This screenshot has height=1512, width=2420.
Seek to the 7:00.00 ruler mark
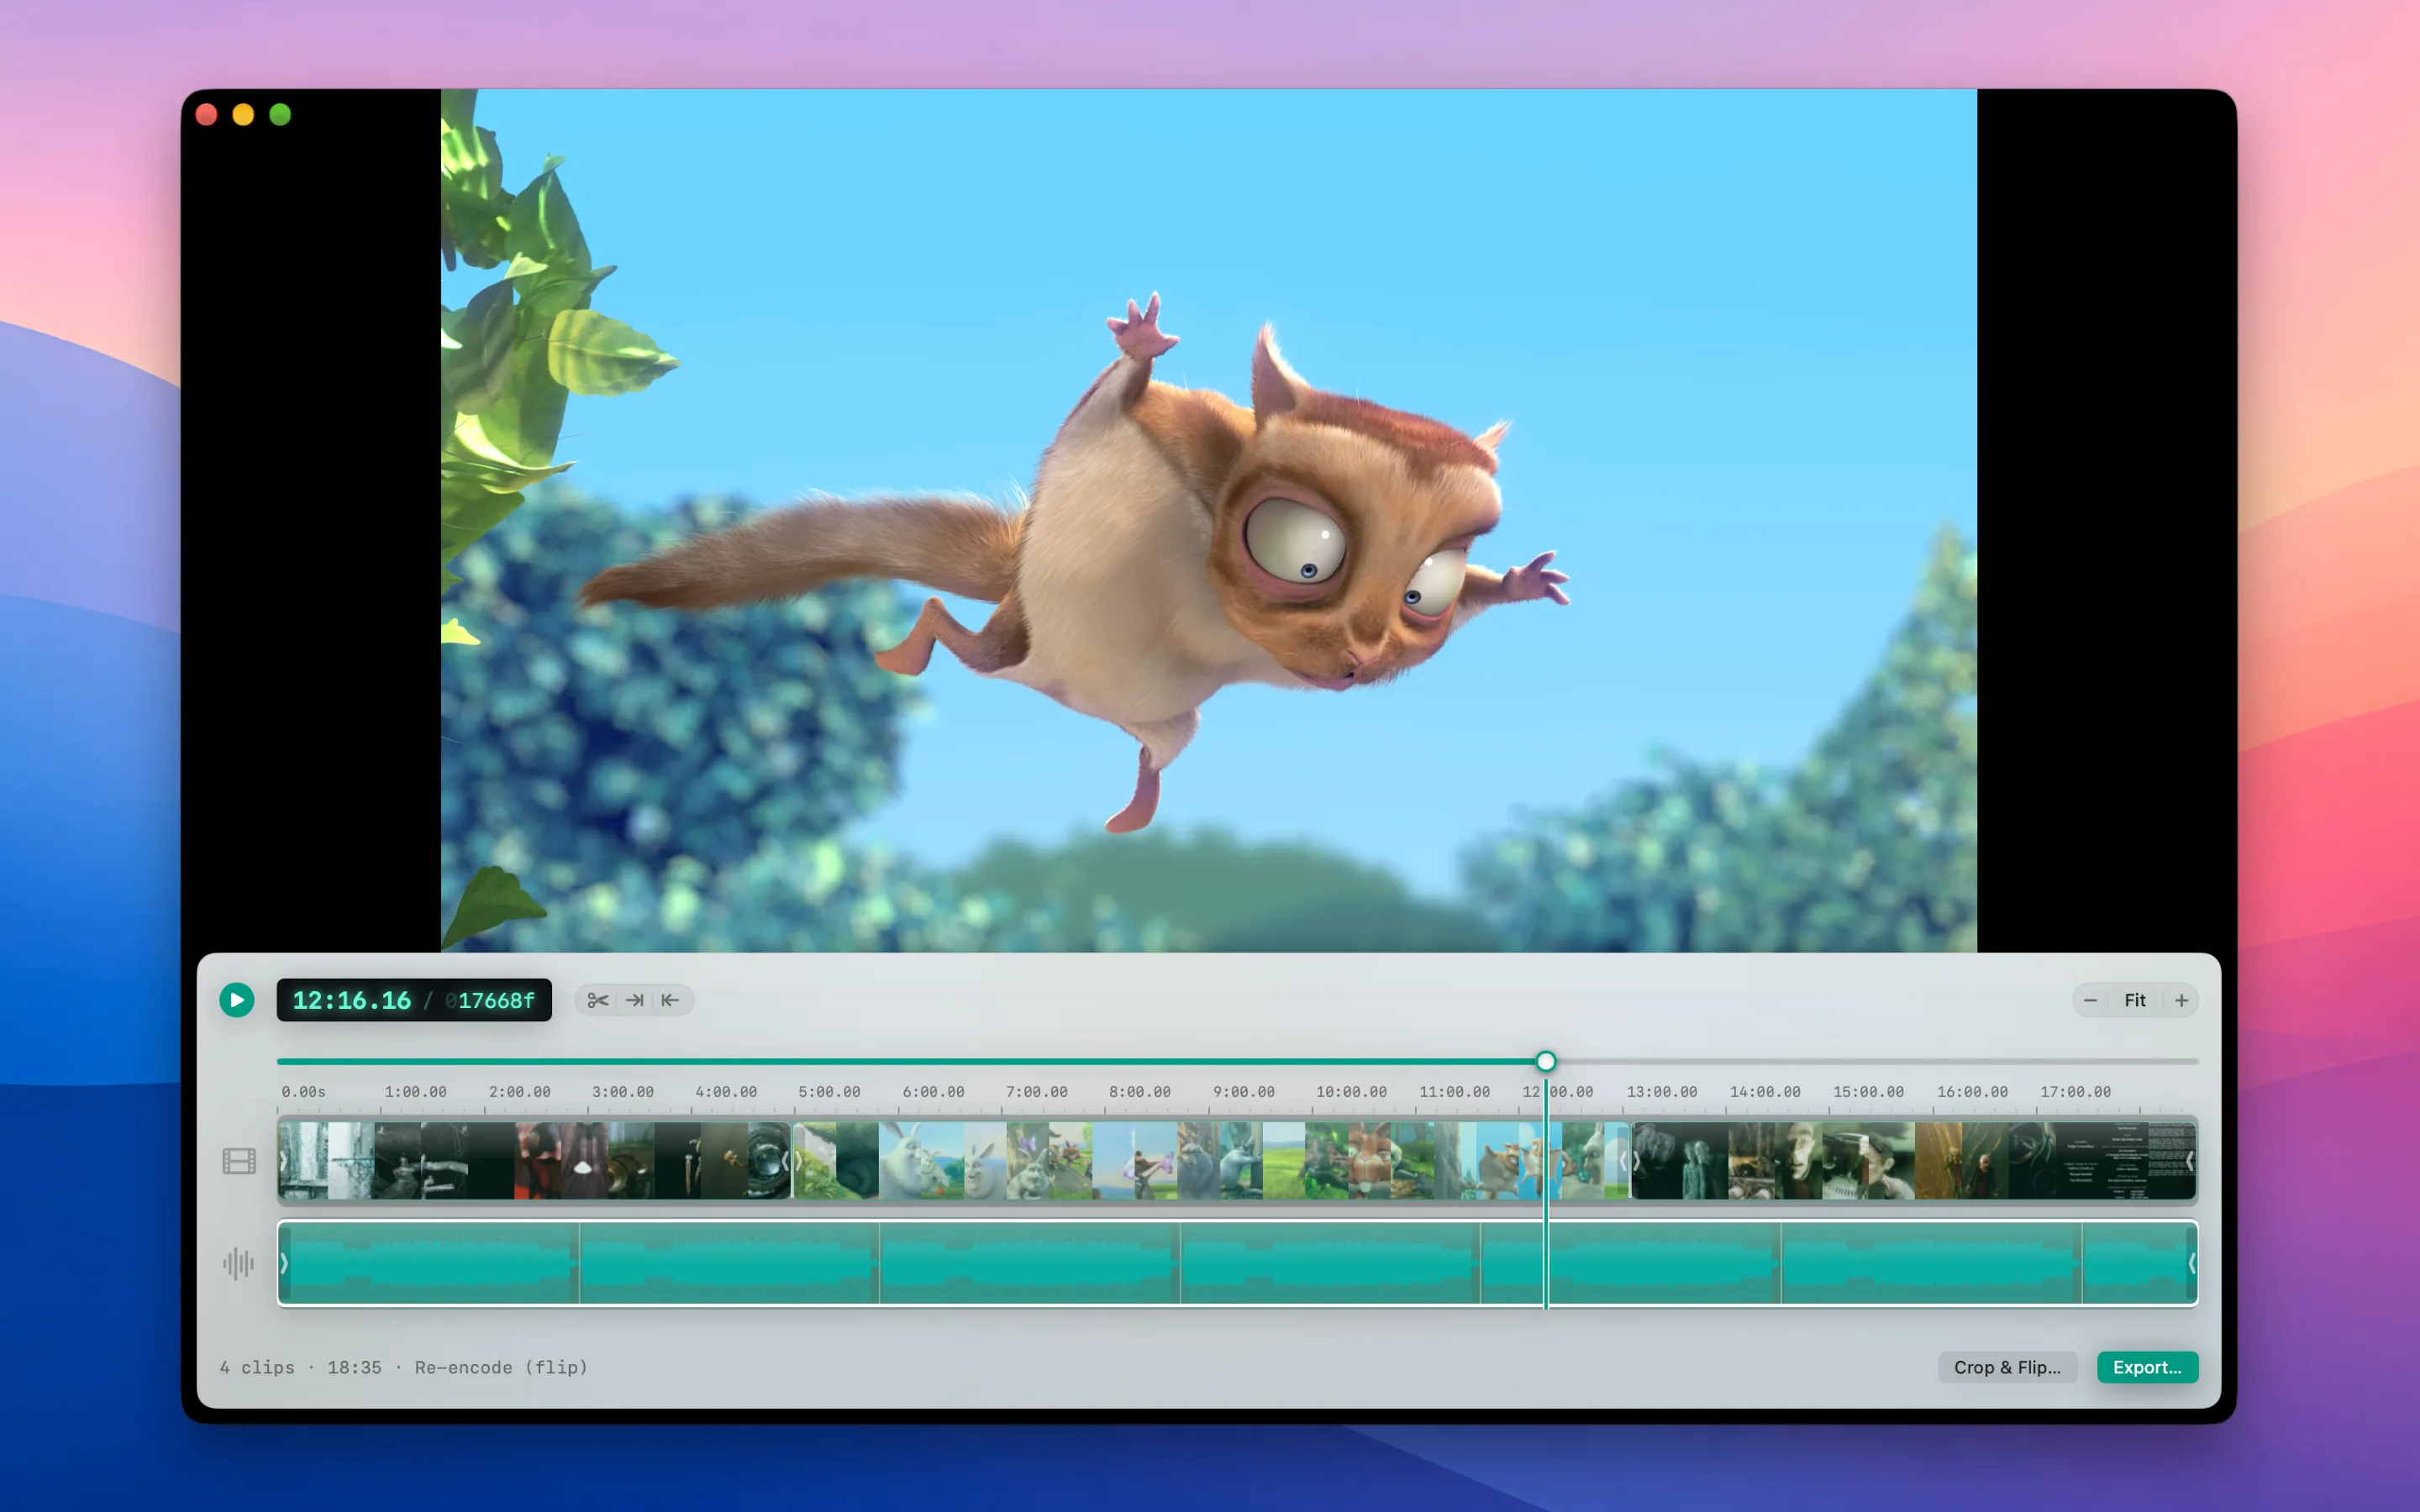[1036, 1092]
